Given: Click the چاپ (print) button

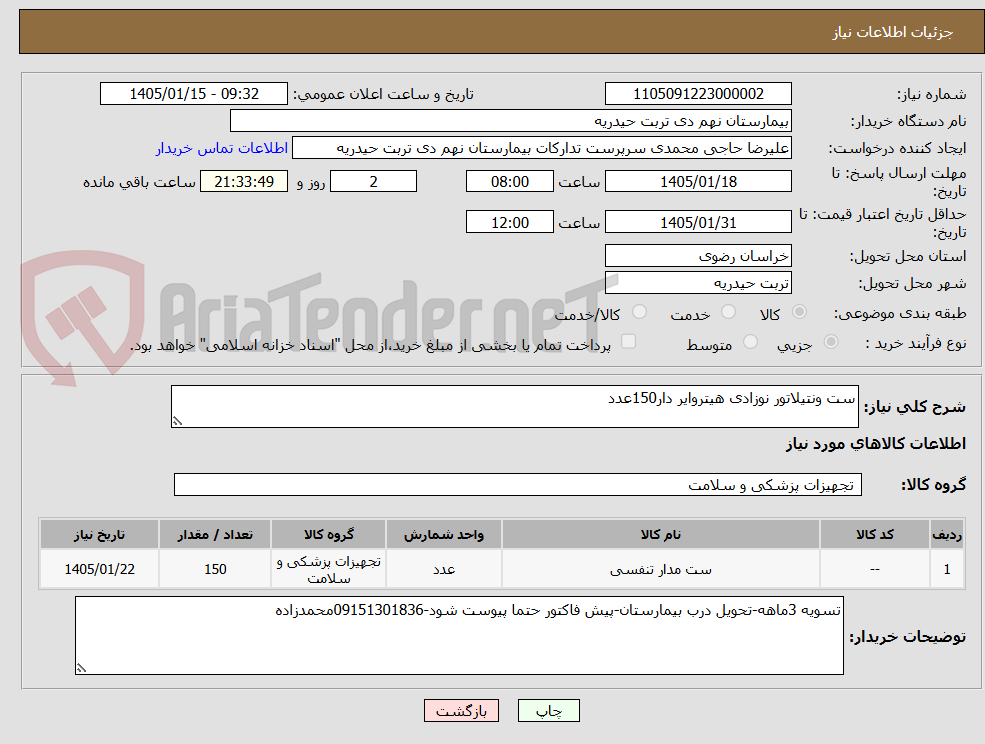Looking at the screenshot, I should pos(548,711).
